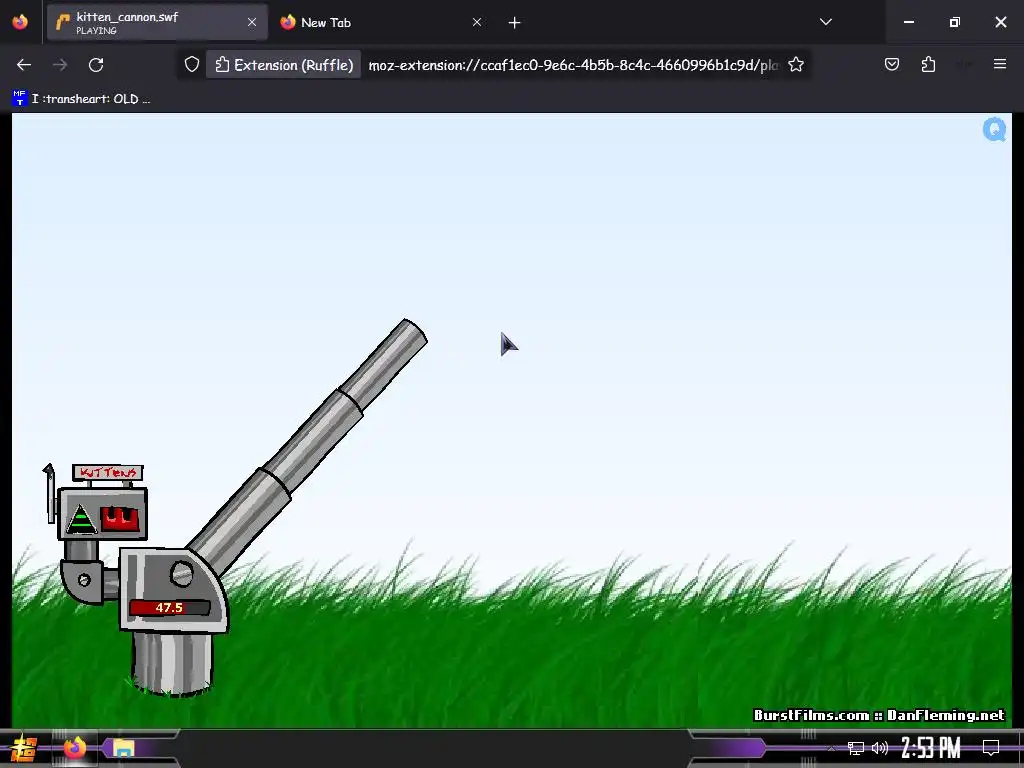This screenshot has width=1024, height=768.
Task: Open the list all tabs dropdown
Action: point(825,22)
